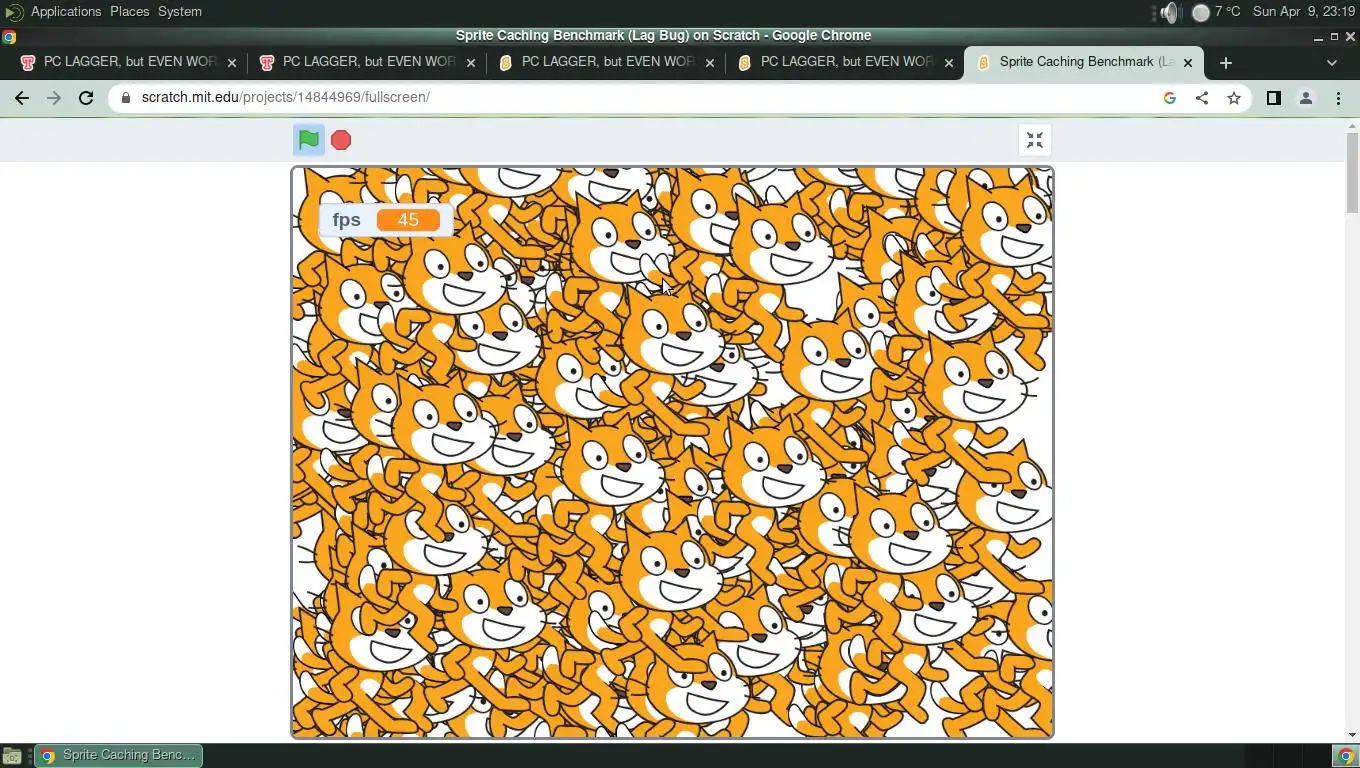Bookmark this page with the star icon

1234,98
